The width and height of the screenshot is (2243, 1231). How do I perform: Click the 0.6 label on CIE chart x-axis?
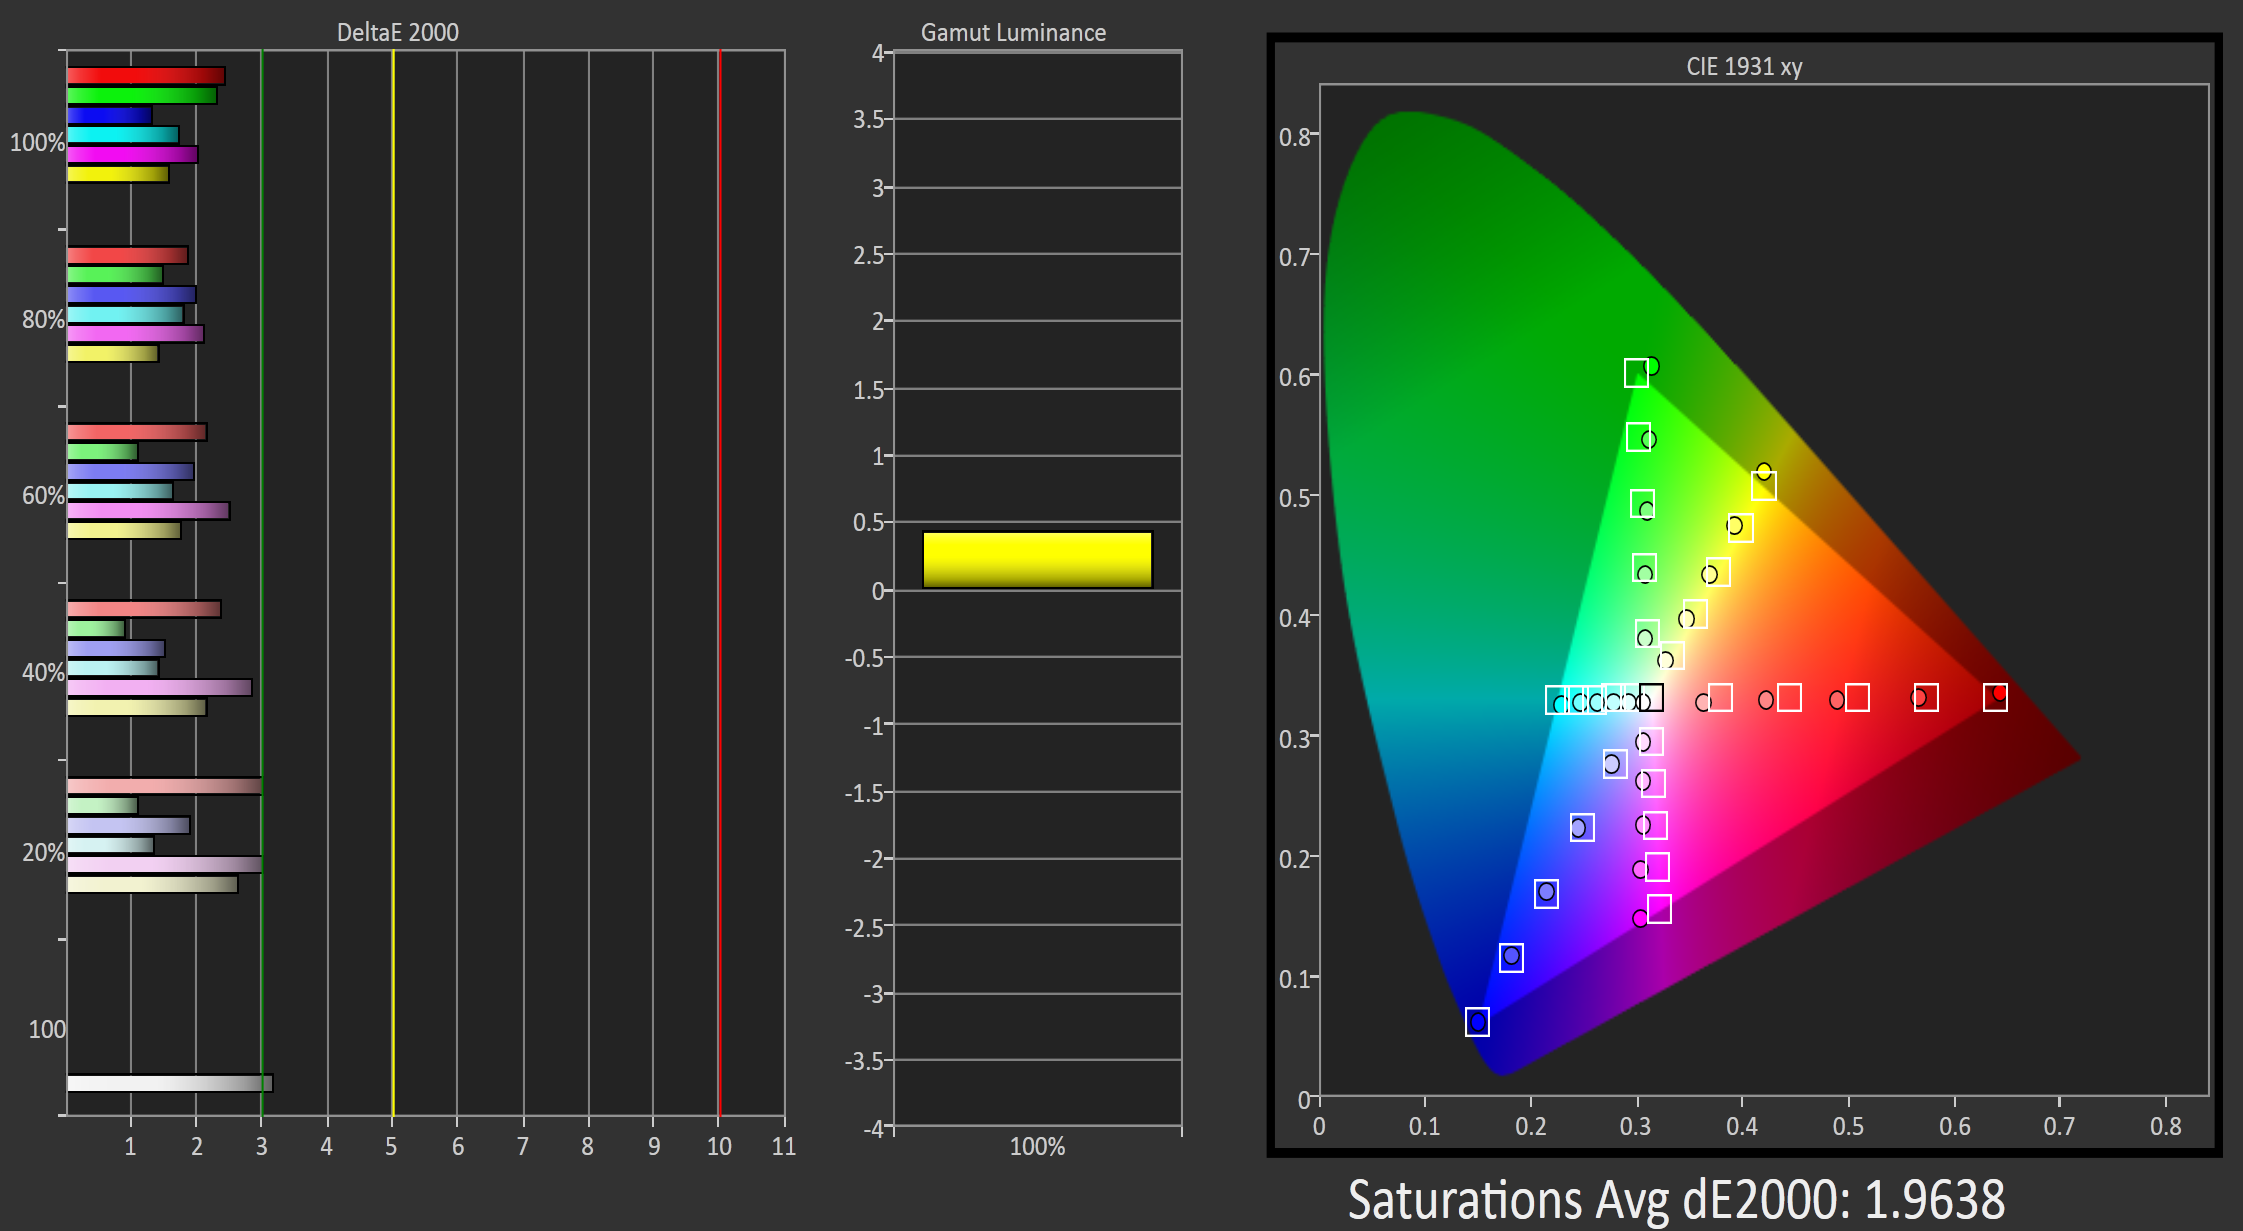[1955, 1126]
